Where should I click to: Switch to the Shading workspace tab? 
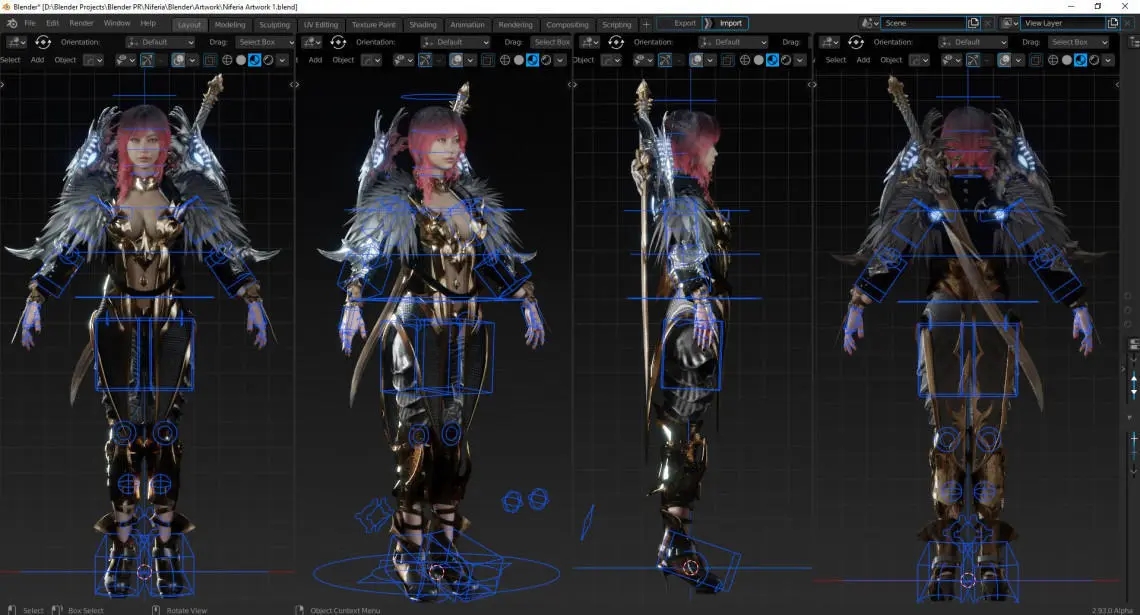tap(422, 25)
